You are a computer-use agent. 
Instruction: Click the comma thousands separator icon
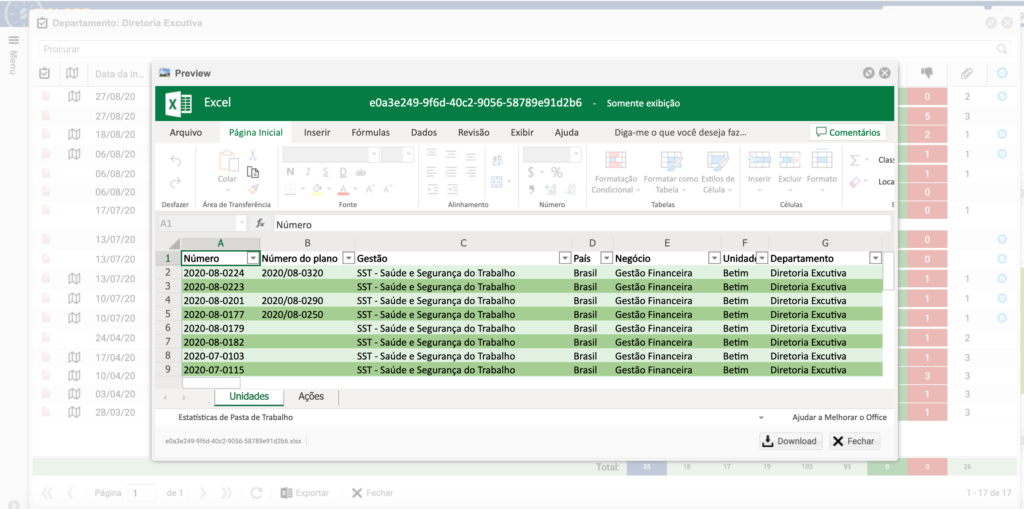(532, 189)
